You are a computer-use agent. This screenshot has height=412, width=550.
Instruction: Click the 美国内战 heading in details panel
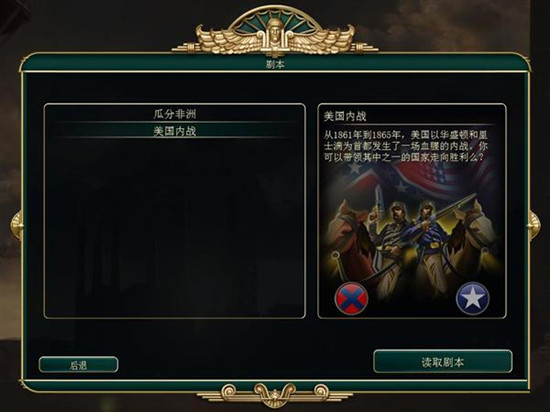pyautogui.click(x=345, y=116)
